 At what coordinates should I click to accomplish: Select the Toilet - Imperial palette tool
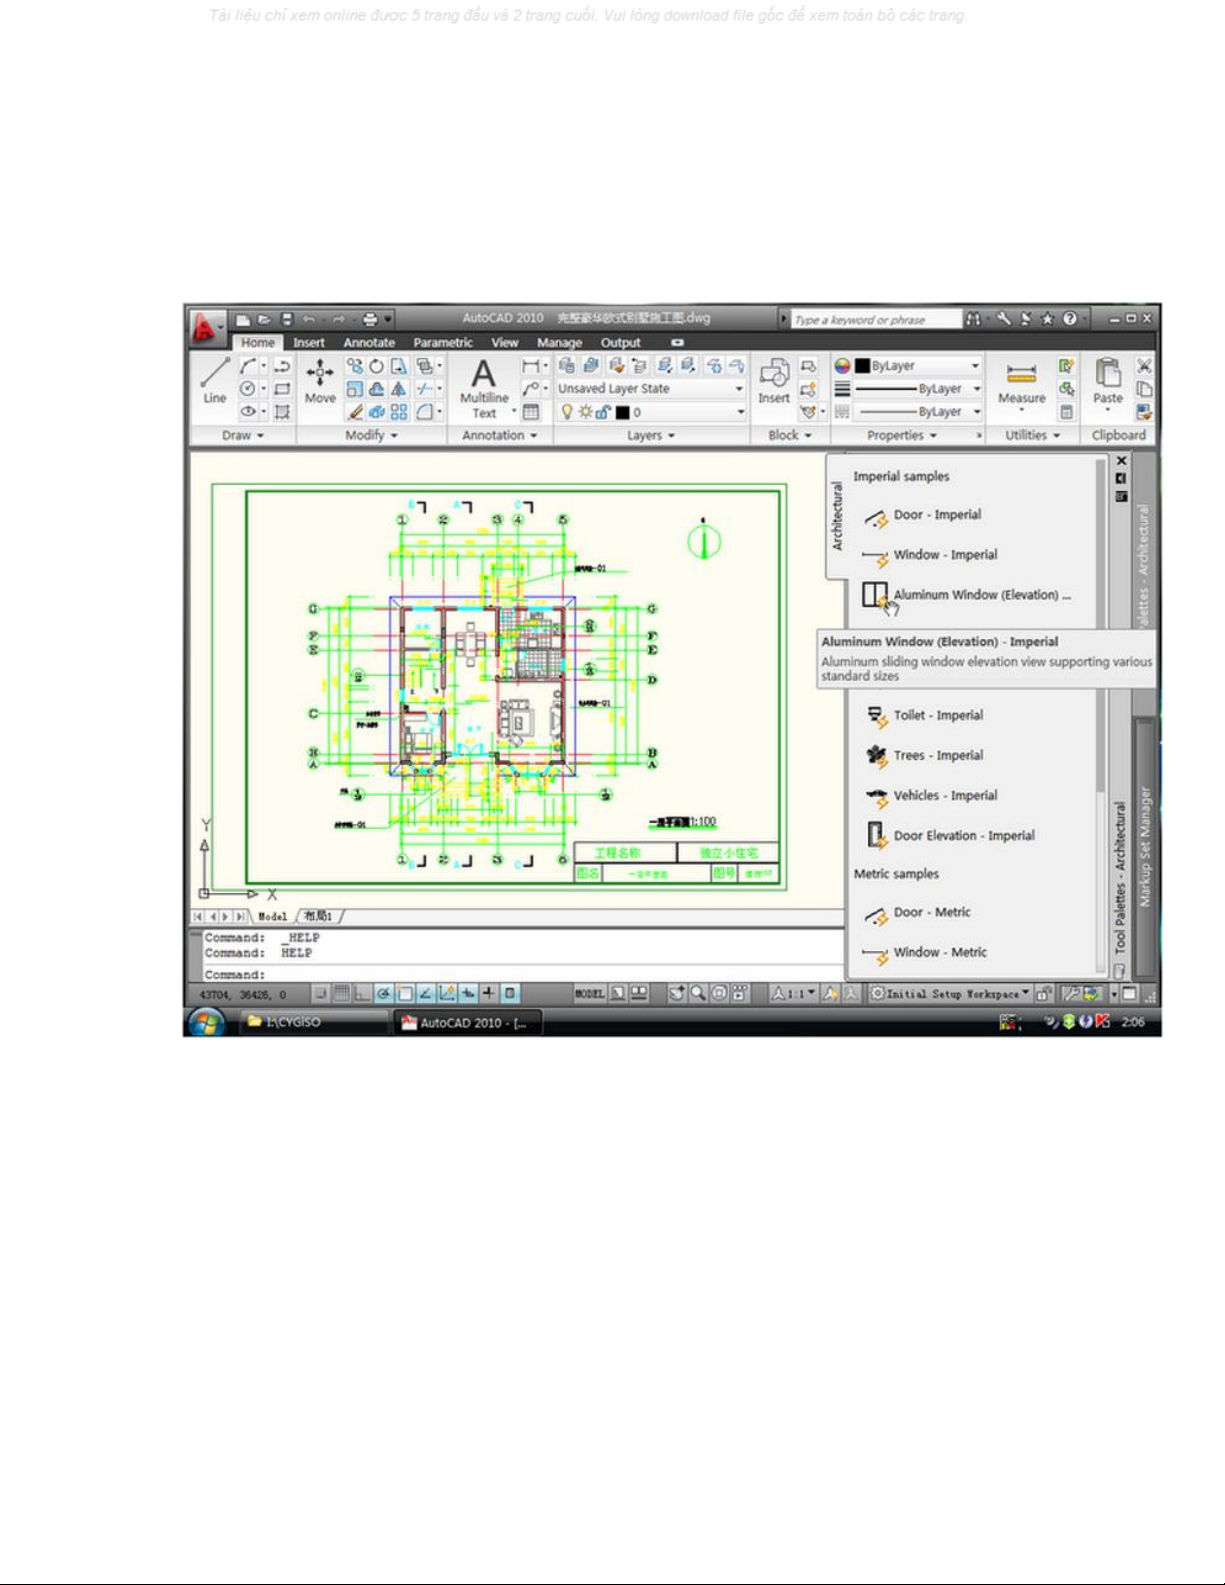938,716
